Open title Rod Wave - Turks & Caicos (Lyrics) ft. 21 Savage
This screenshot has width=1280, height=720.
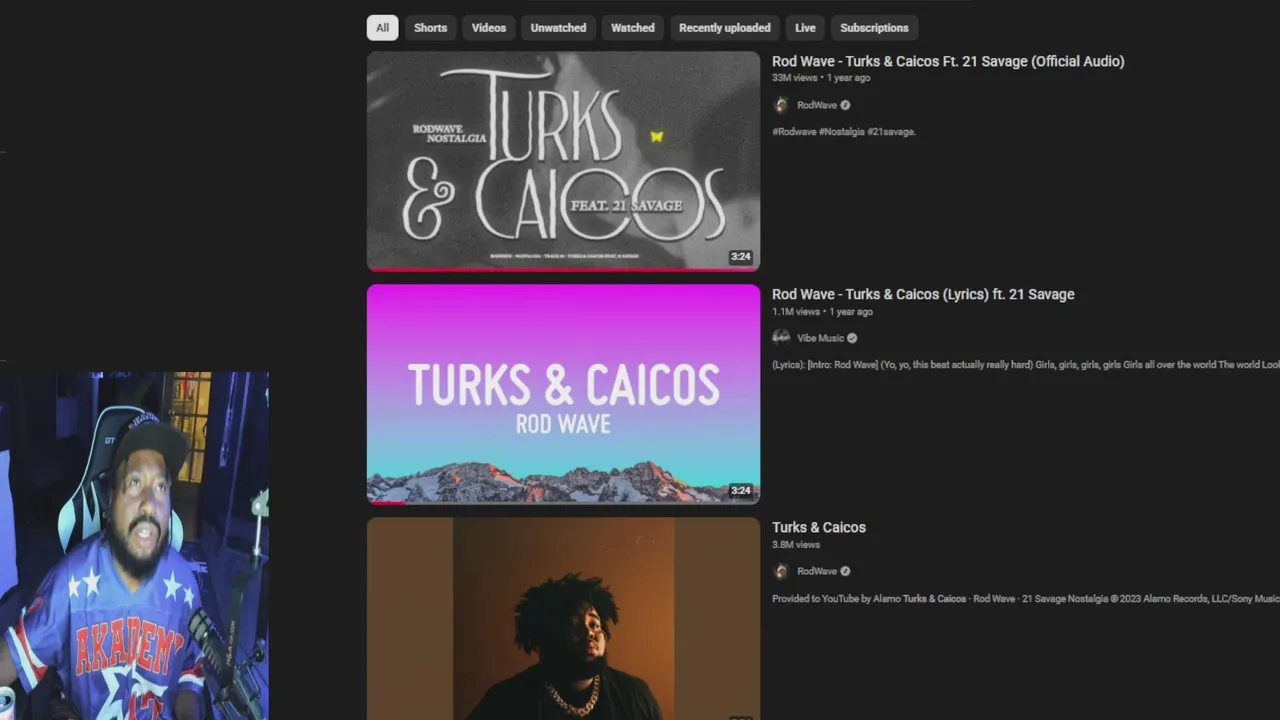coord(923,294)
